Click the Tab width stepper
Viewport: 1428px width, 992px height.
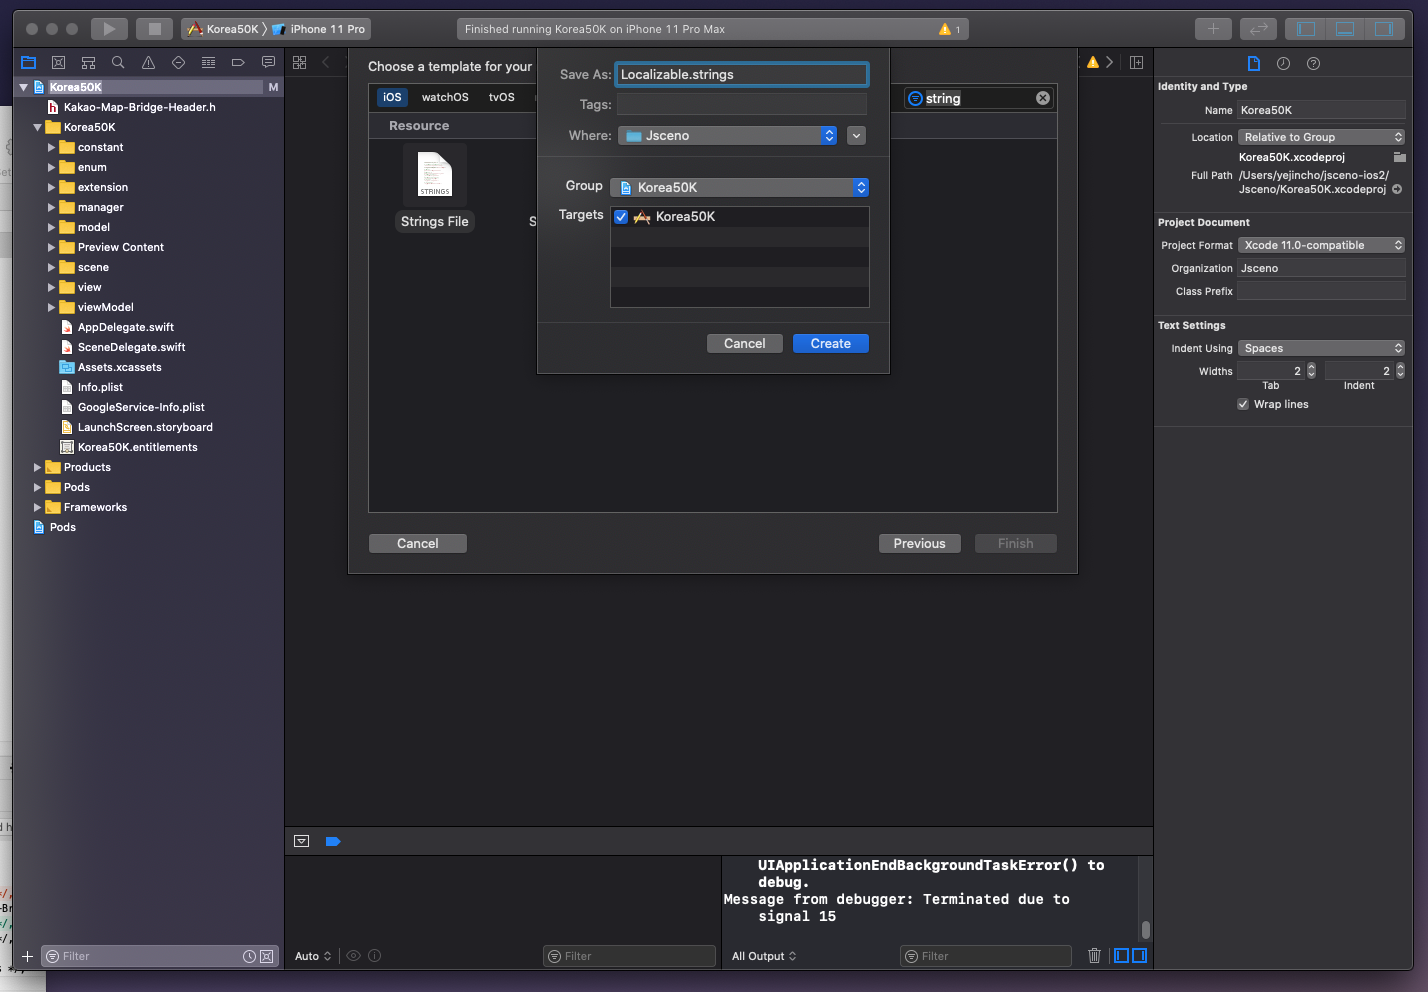point(1312,371)
